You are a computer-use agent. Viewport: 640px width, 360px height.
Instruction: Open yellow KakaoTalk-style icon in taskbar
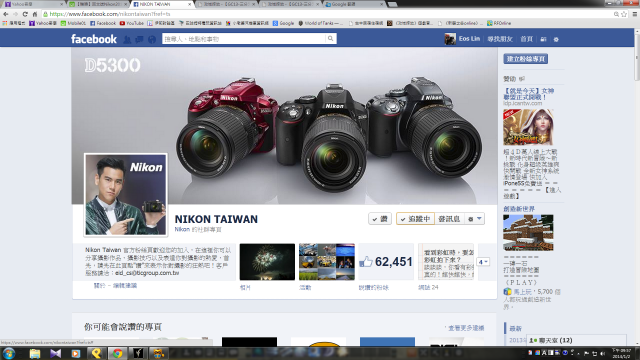point(97,353)
